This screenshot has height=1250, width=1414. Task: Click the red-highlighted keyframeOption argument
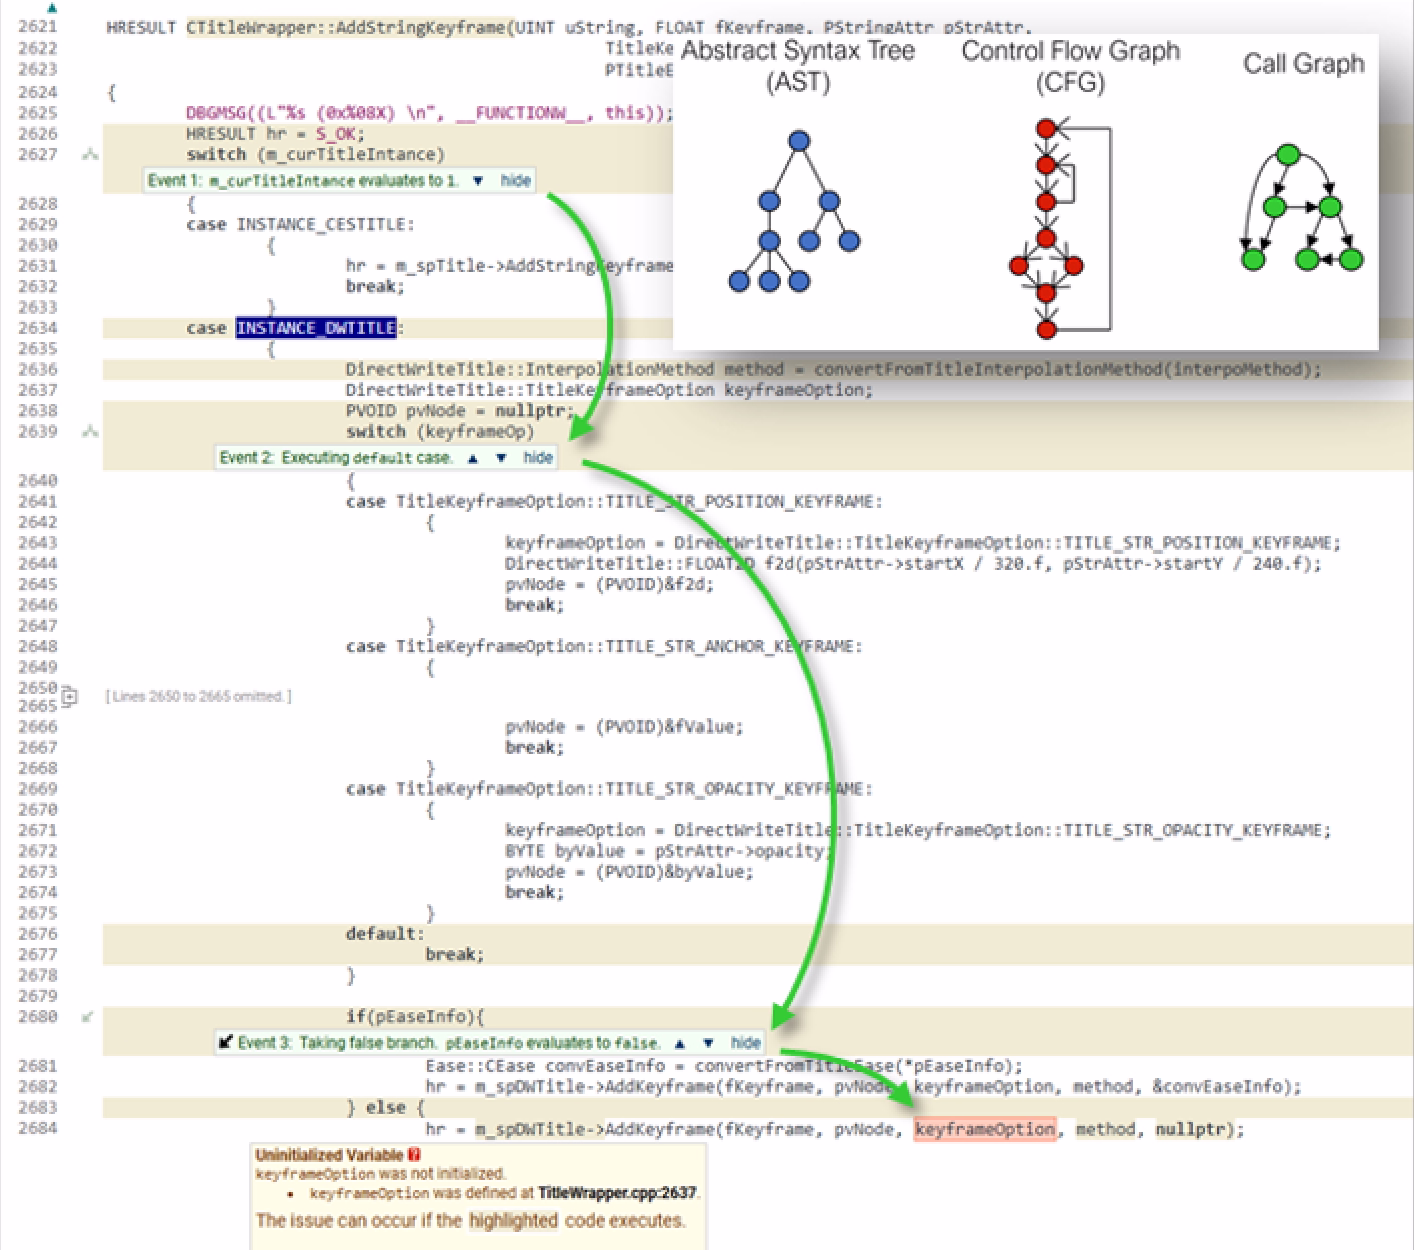(984, 1129)
